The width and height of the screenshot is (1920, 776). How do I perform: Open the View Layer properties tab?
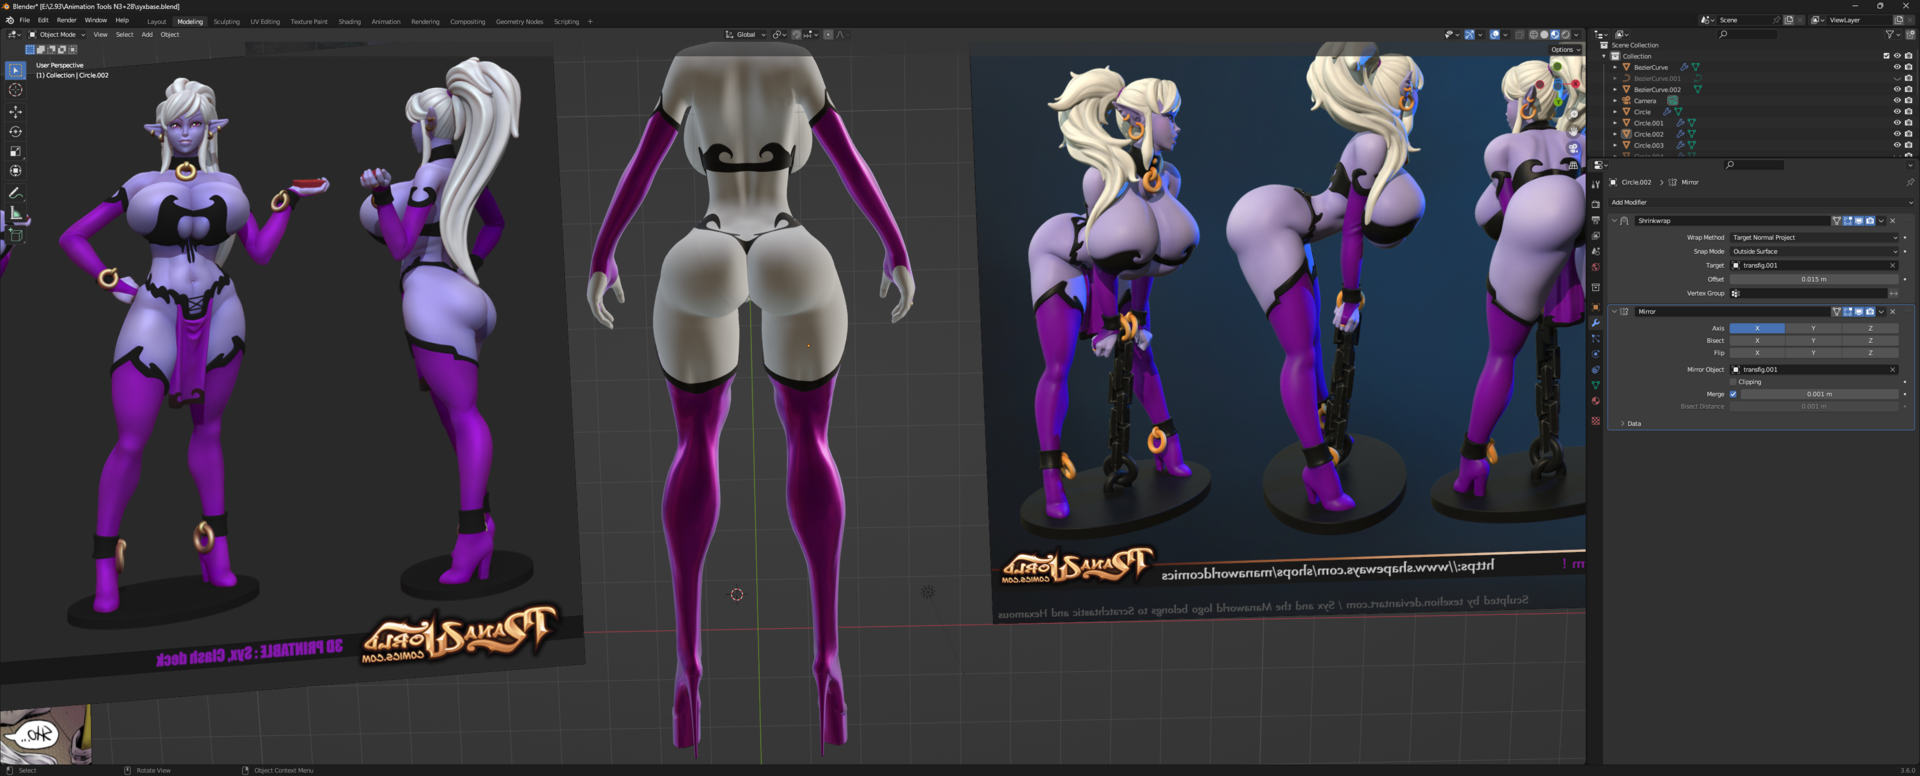1596,236
